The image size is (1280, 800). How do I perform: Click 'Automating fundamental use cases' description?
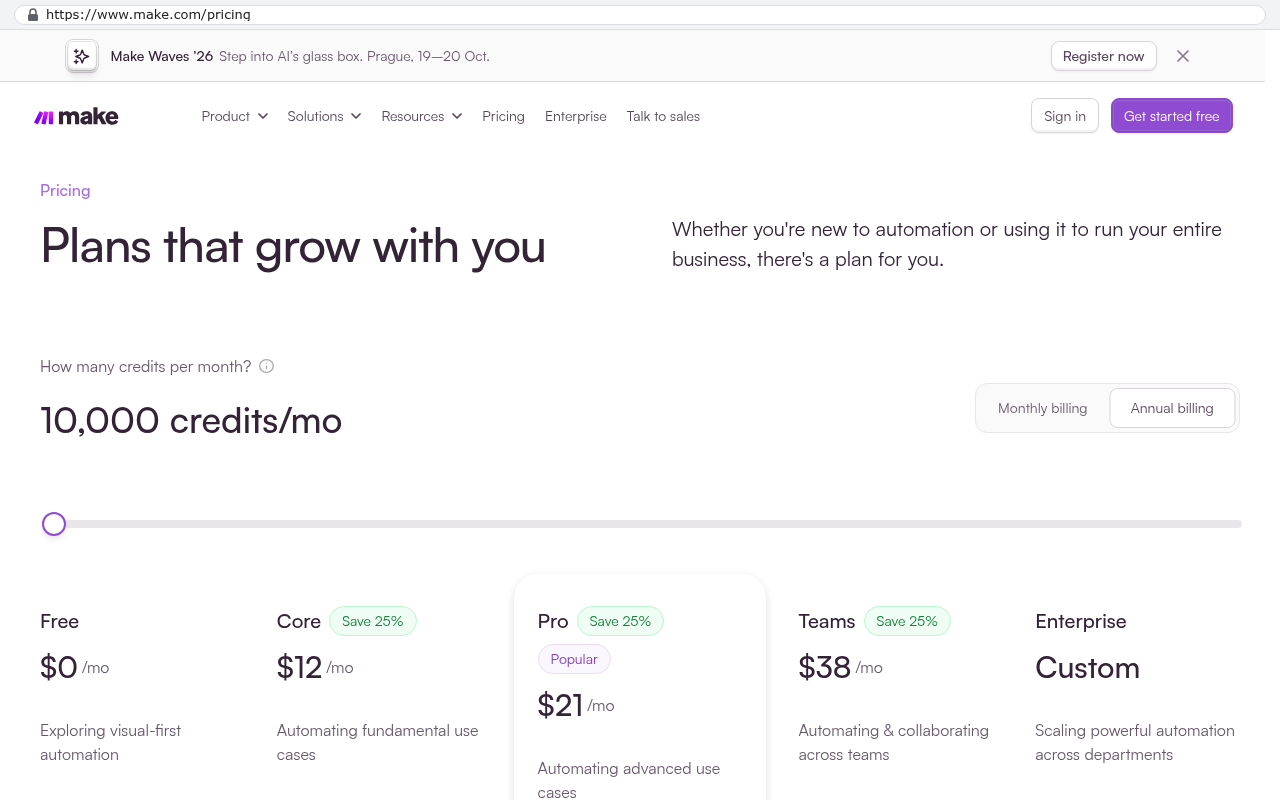tap(378, 742)
